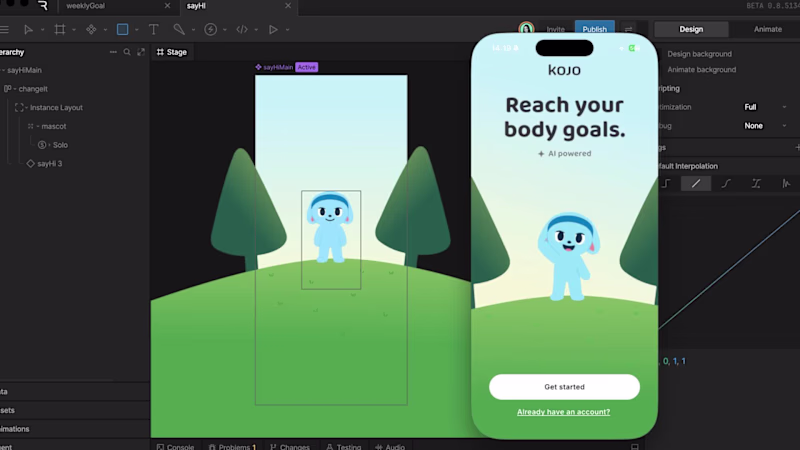Open pen tool dropdown arrow
The width and height of the screenshot is (800, 450).
pos(193,30)
